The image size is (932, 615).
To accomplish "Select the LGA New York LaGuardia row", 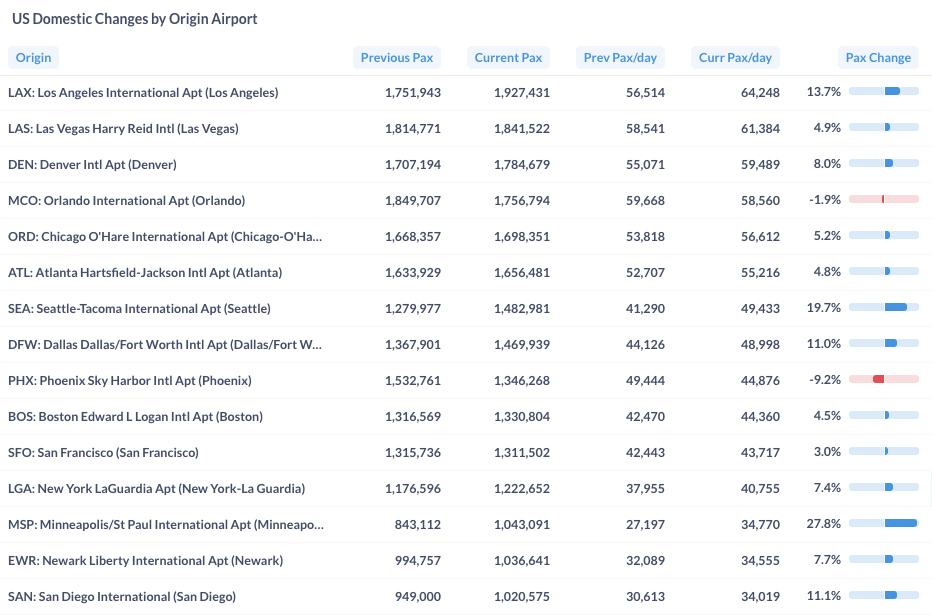I will 466,488.
